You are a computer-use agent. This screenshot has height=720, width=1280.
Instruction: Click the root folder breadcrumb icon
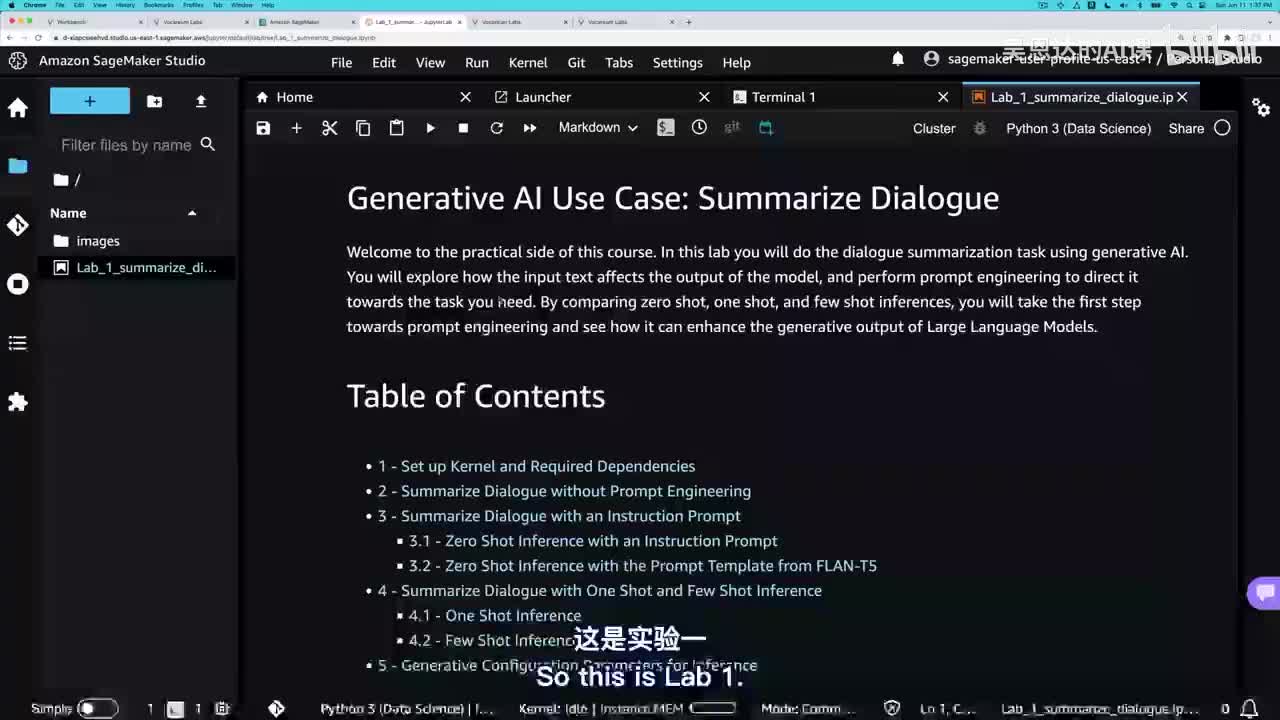coord(61,180)
